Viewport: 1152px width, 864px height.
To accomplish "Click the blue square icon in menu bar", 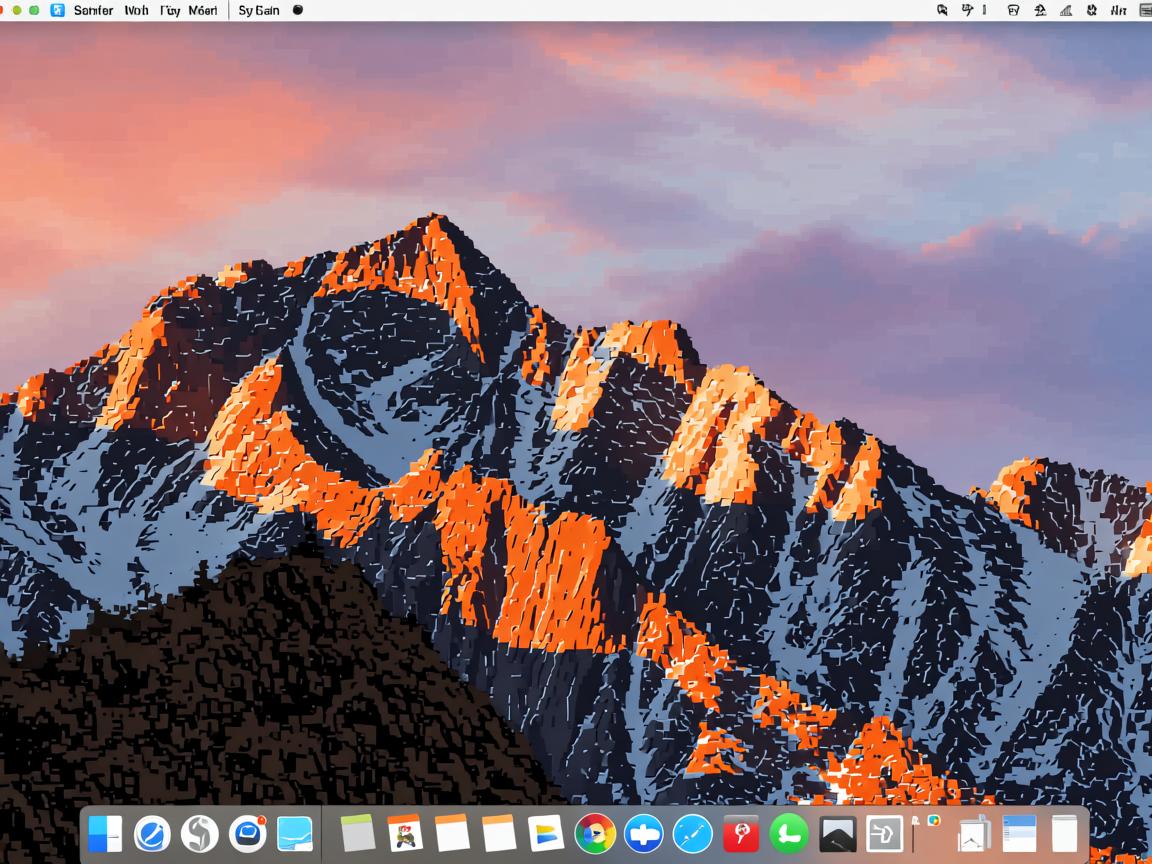I will coord(58,10).
